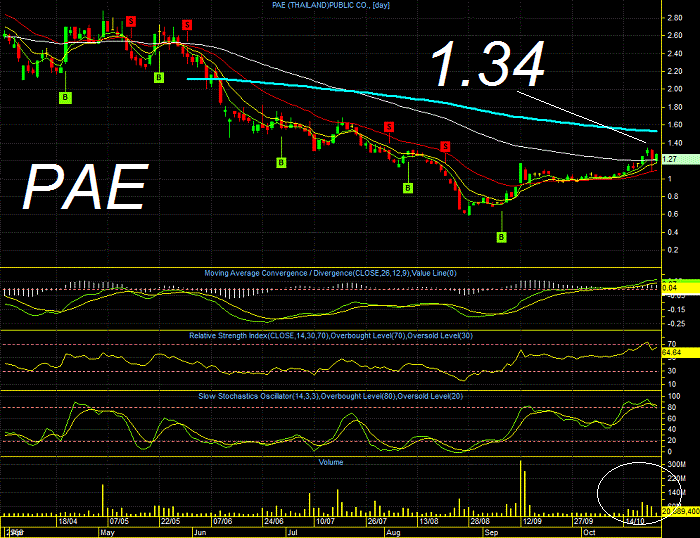The height and width of the screenshot is (538, 700).
Task: Select the 1.60 price axis label
Action: (x=675, y=125)
